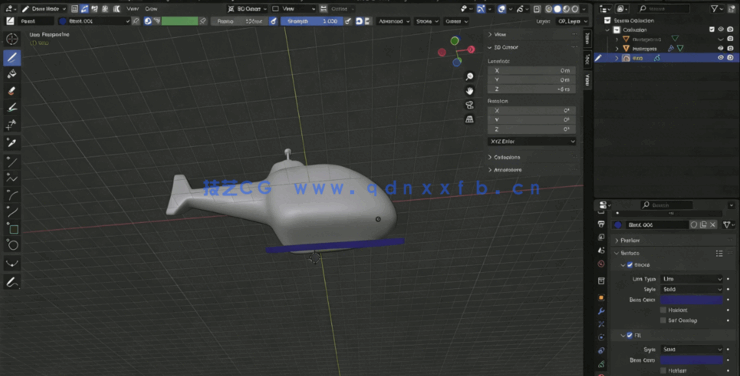
Task: Open the Draw menu in viewport header
Action: [x=151, y=8]
